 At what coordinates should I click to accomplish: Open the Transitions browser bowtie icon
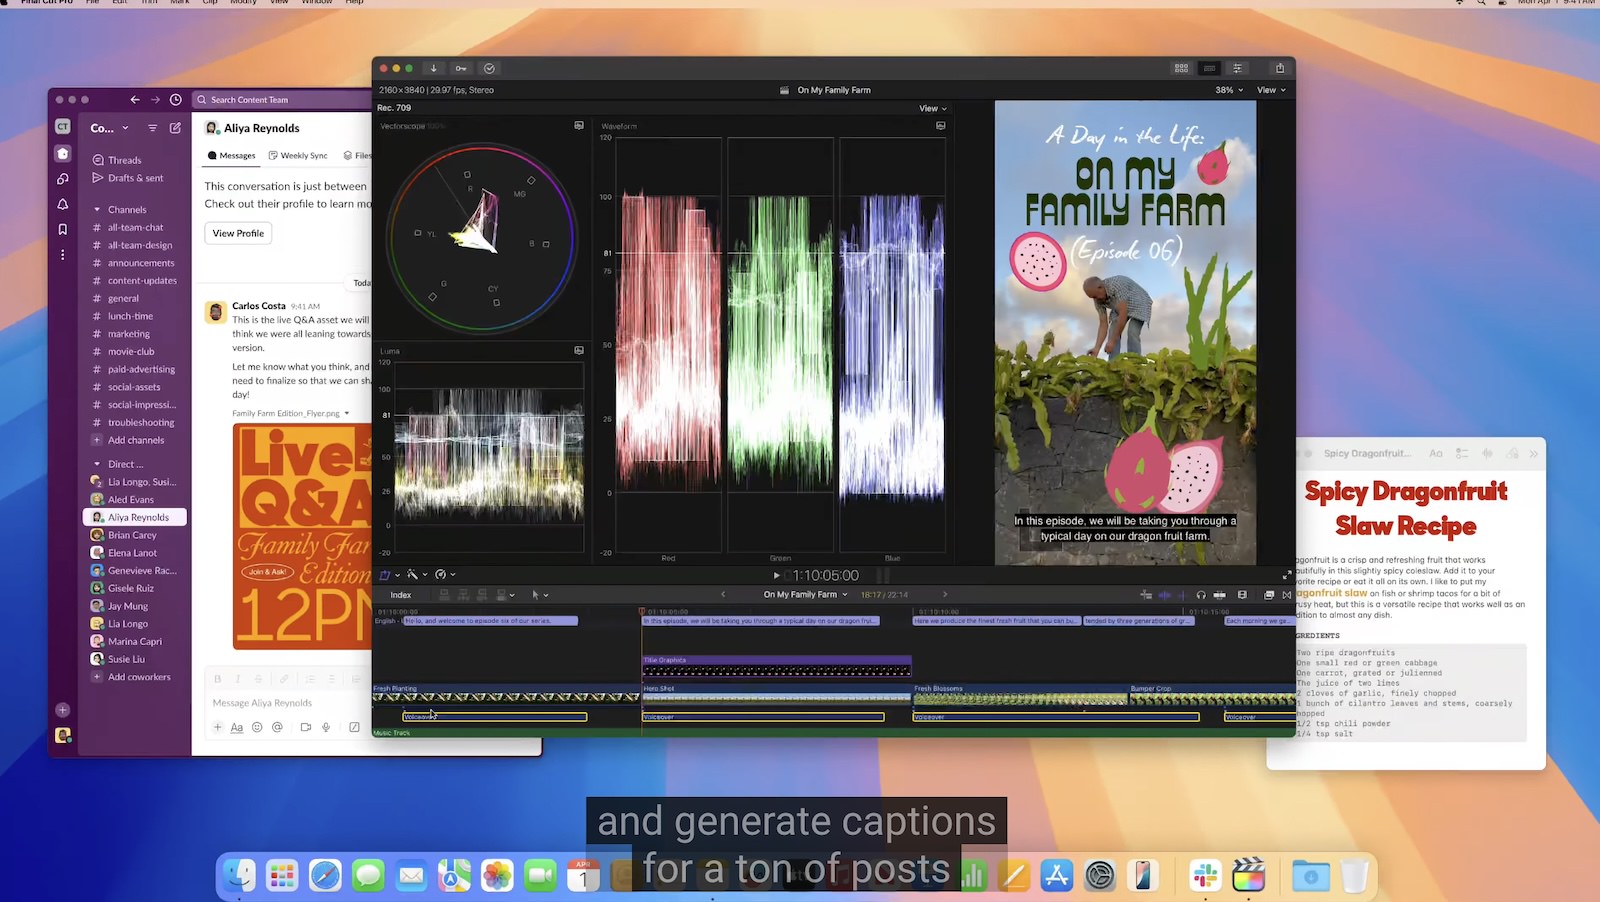coord(1287,595)
